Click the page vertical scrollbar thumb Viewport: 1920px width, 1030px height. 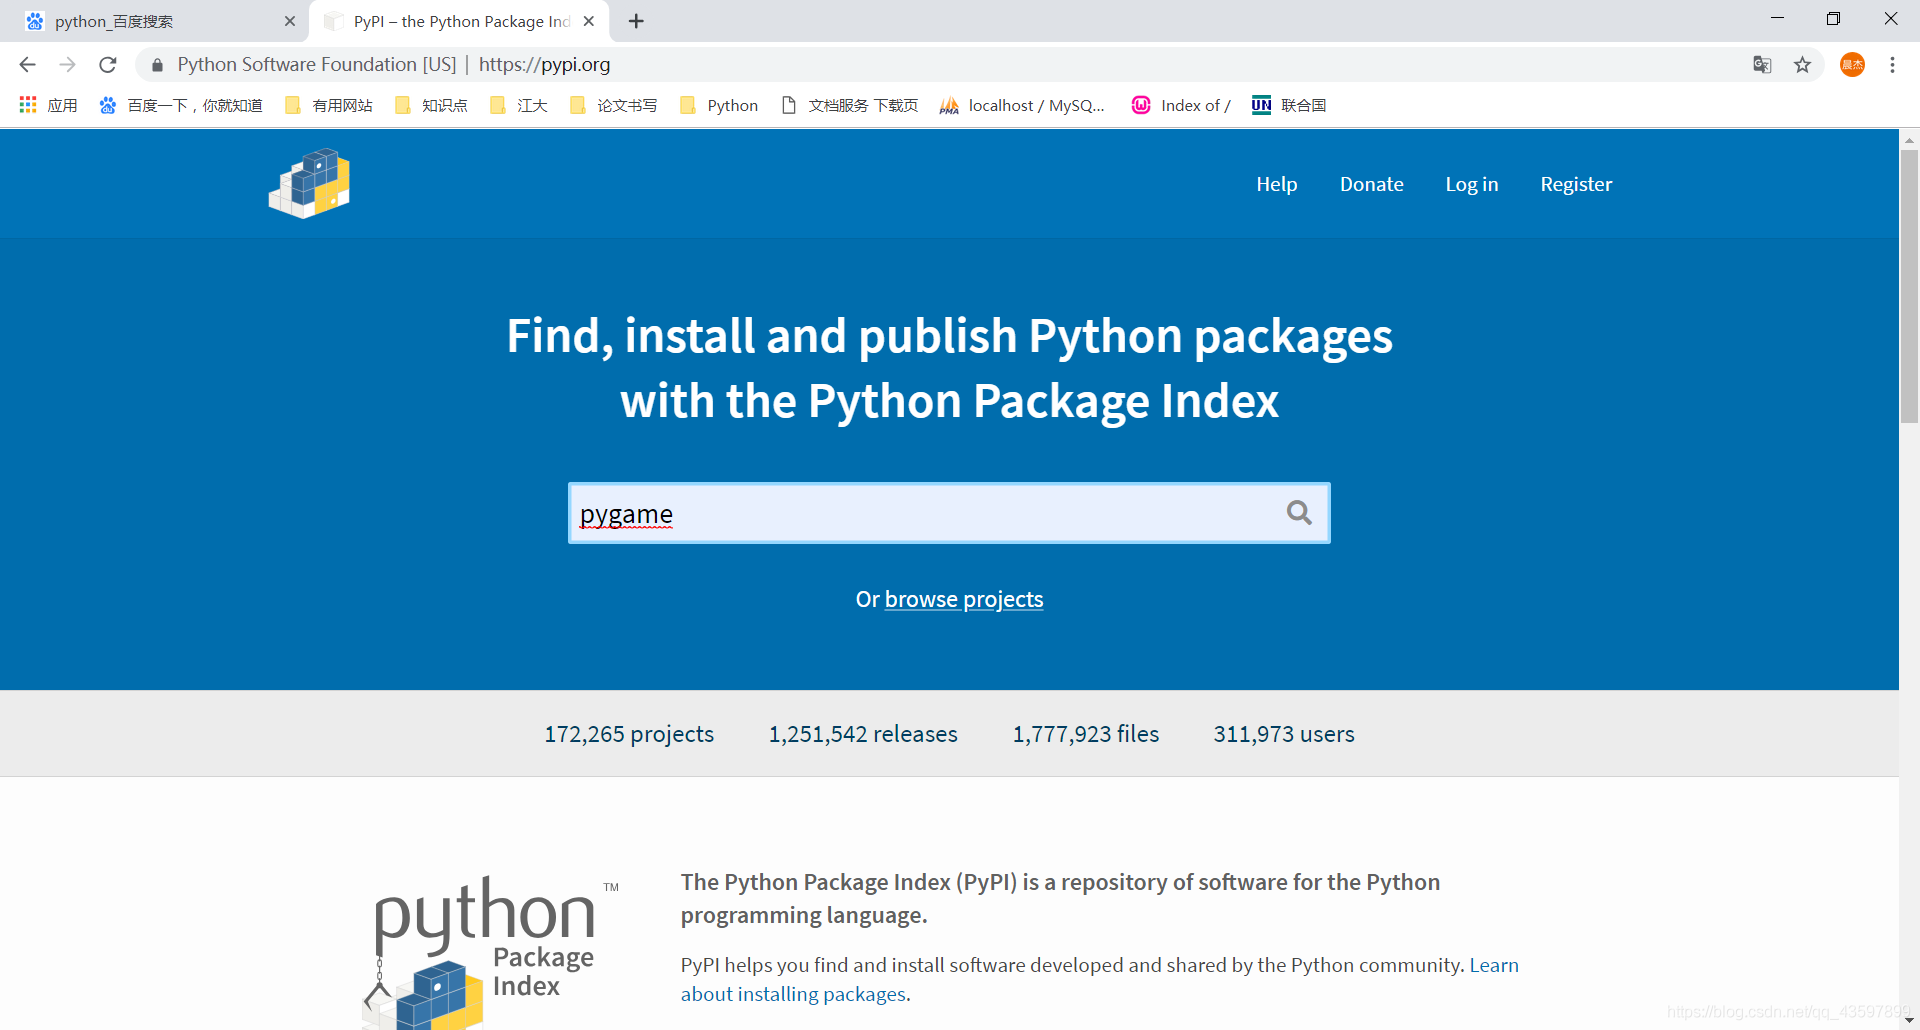click(x=1909, y=285)
